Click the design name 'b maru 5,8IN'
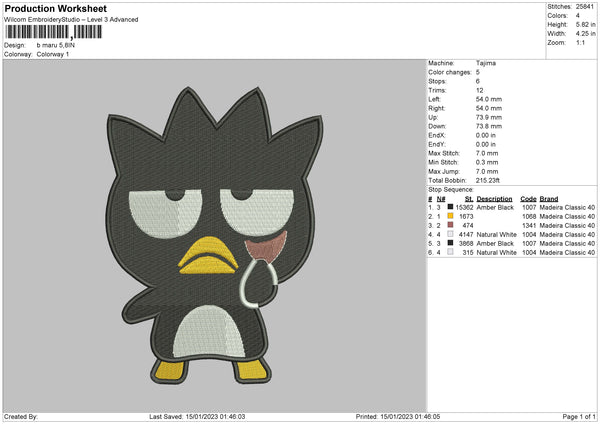 click(x=55, y=45)
